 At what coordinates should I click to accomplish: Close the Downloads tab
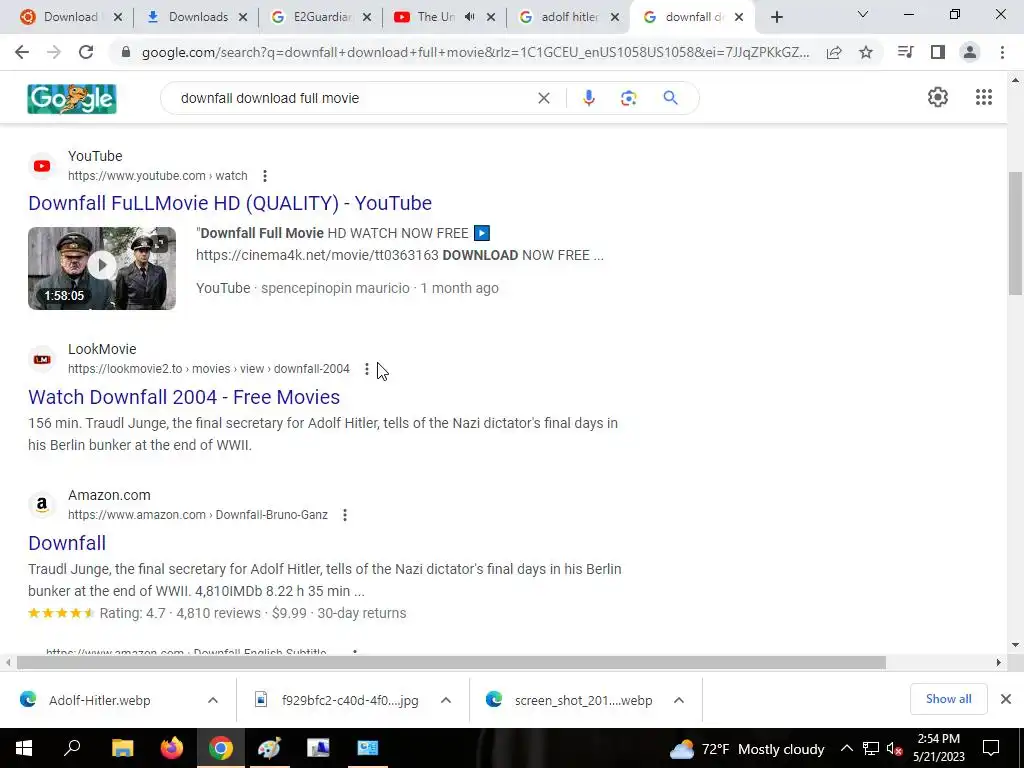coord(243,18)
